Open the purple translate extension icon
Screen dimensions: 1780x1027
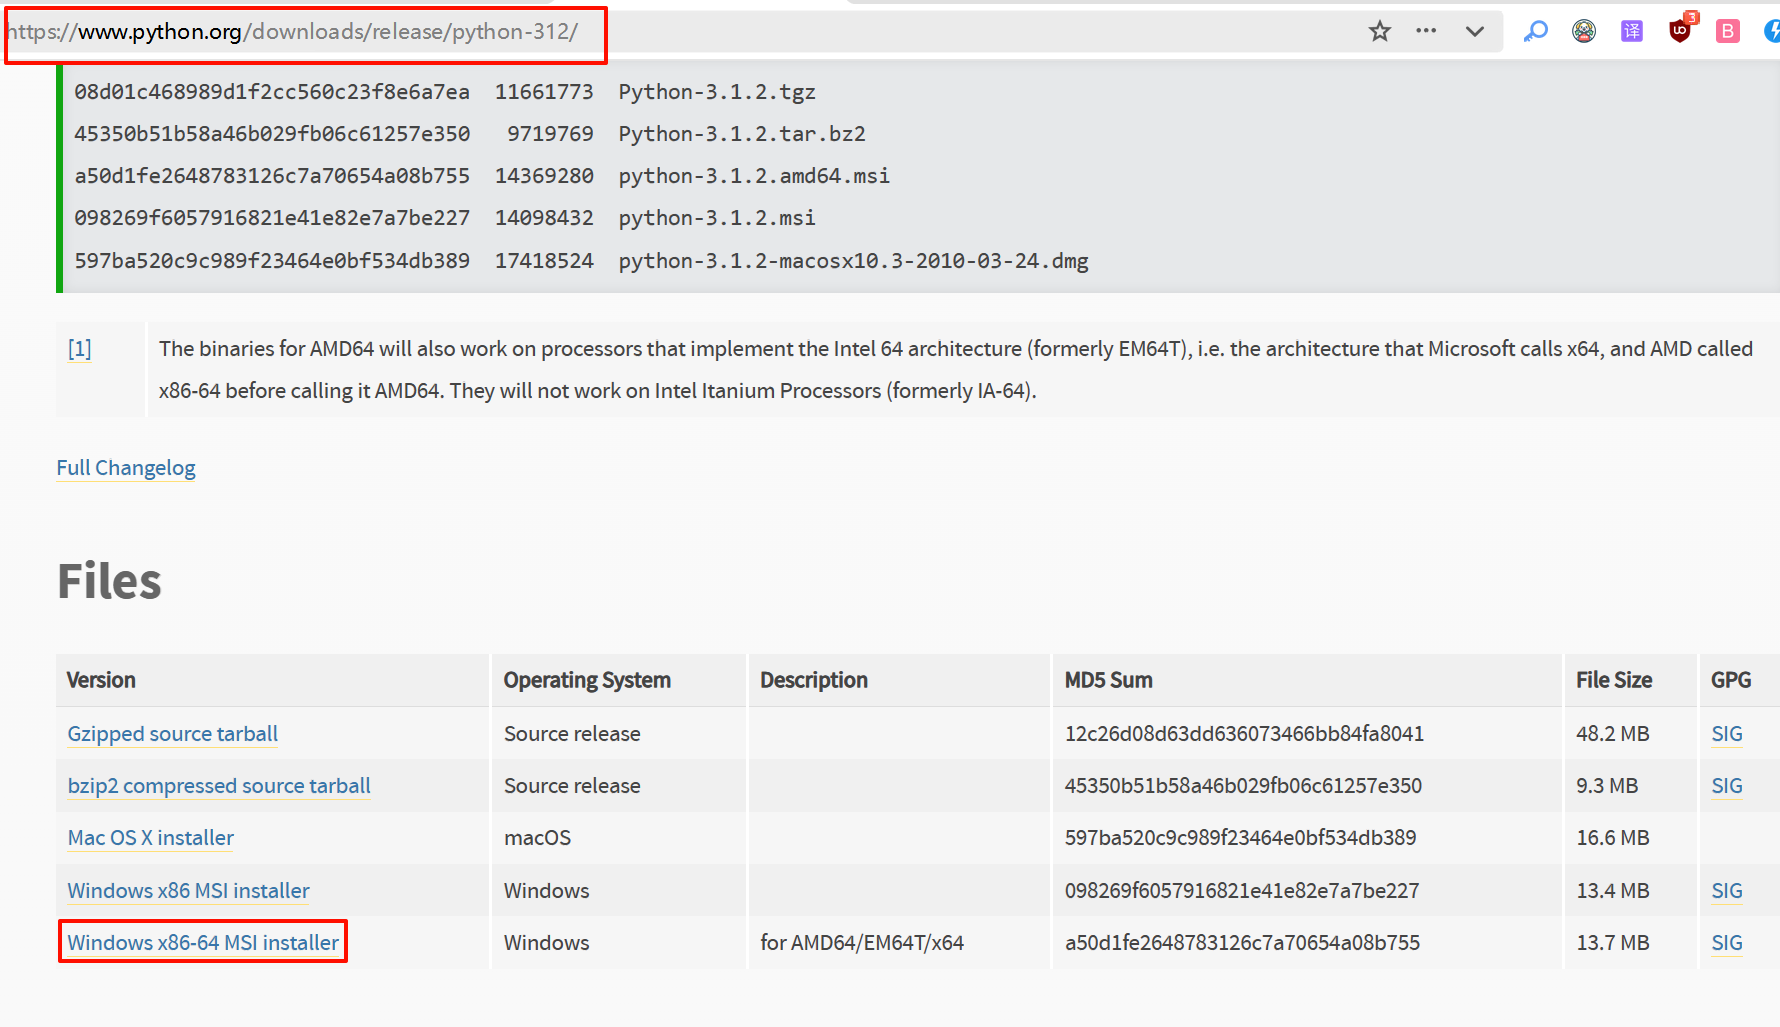tap(1632, 31)
